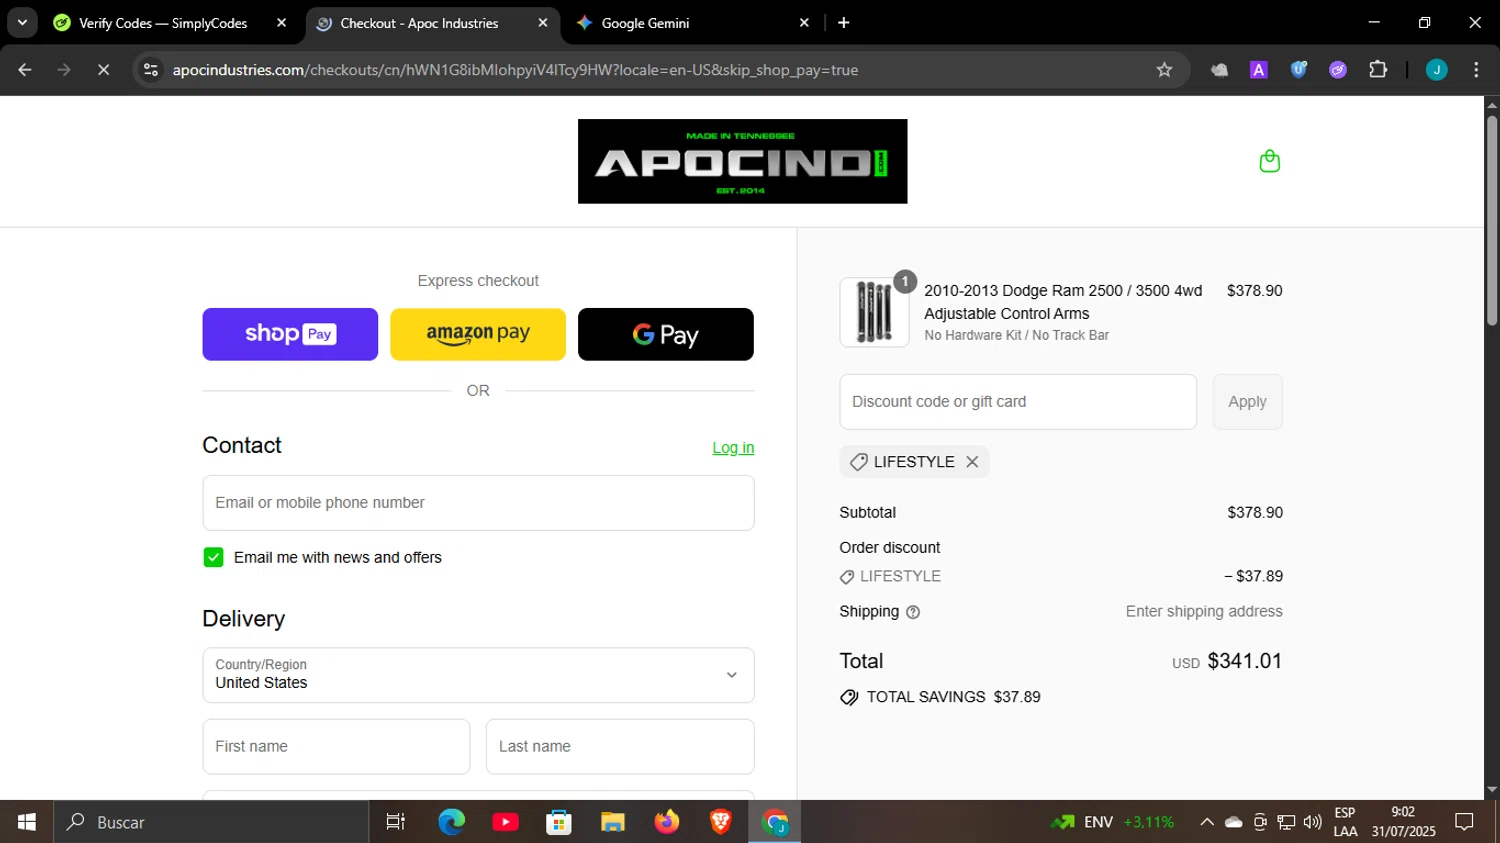
Task: Click the clock showing 9:02
Action: [1403, 812]
